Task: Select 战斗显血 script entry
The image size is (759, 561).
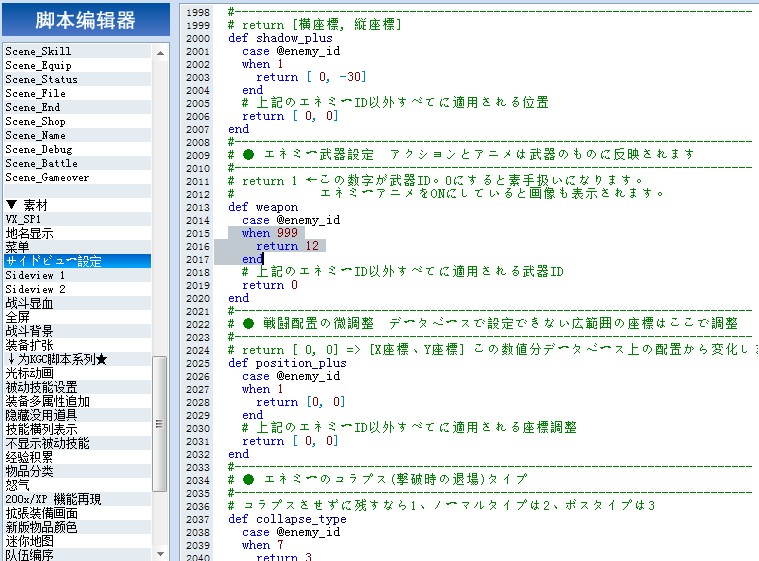Action: coord(78,303)
